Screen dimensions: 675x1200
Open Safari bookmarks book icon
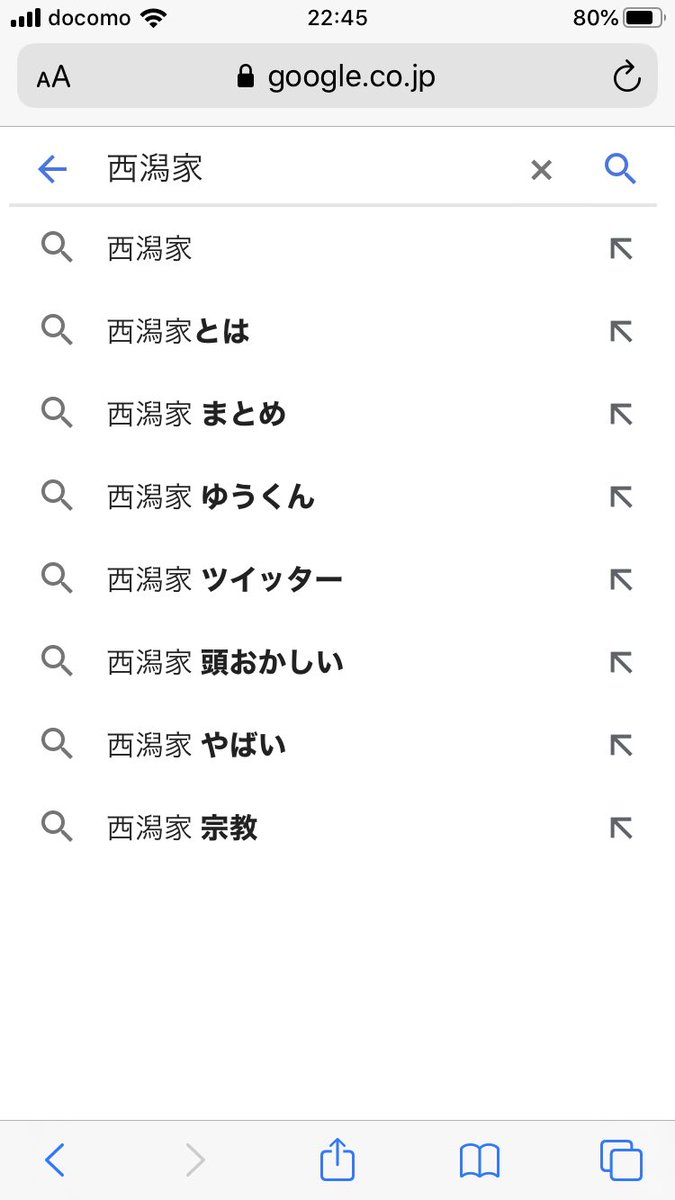pyautogui.click(x=480, y=1161)
